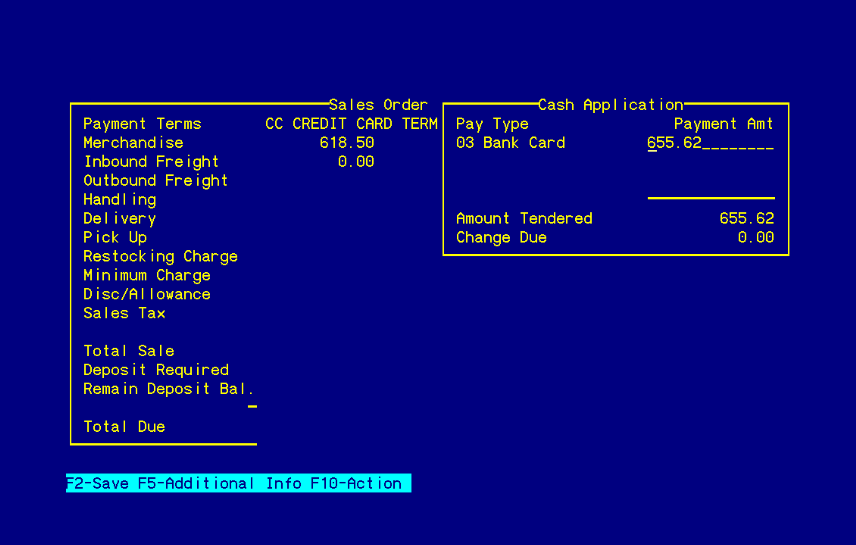Click the Payment Amt column header
This screenshot has height=545, width=856.
coord(724,124)
